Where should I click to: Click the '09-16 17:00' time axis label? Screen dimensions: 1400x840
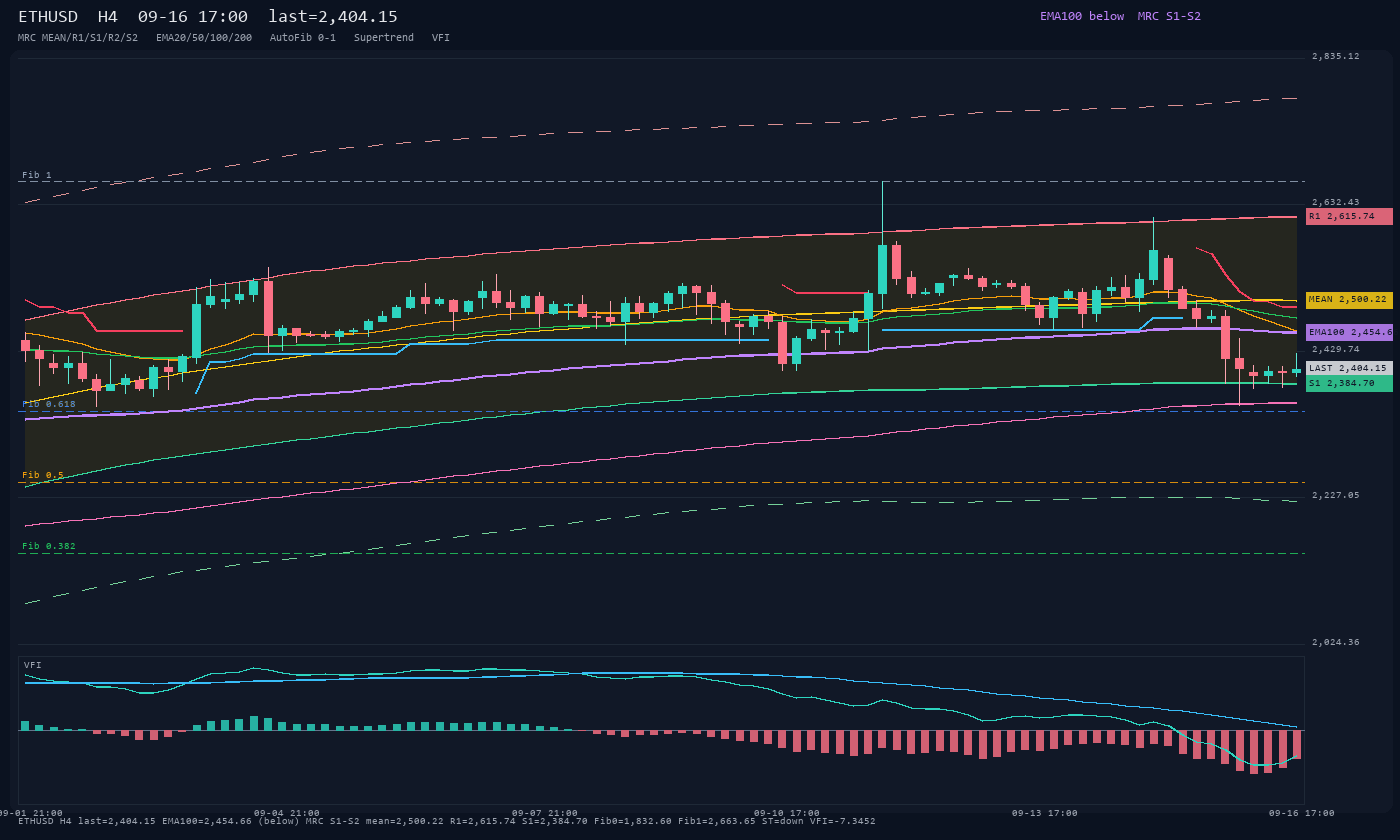pyautogui.click(x=1302, y=813)
